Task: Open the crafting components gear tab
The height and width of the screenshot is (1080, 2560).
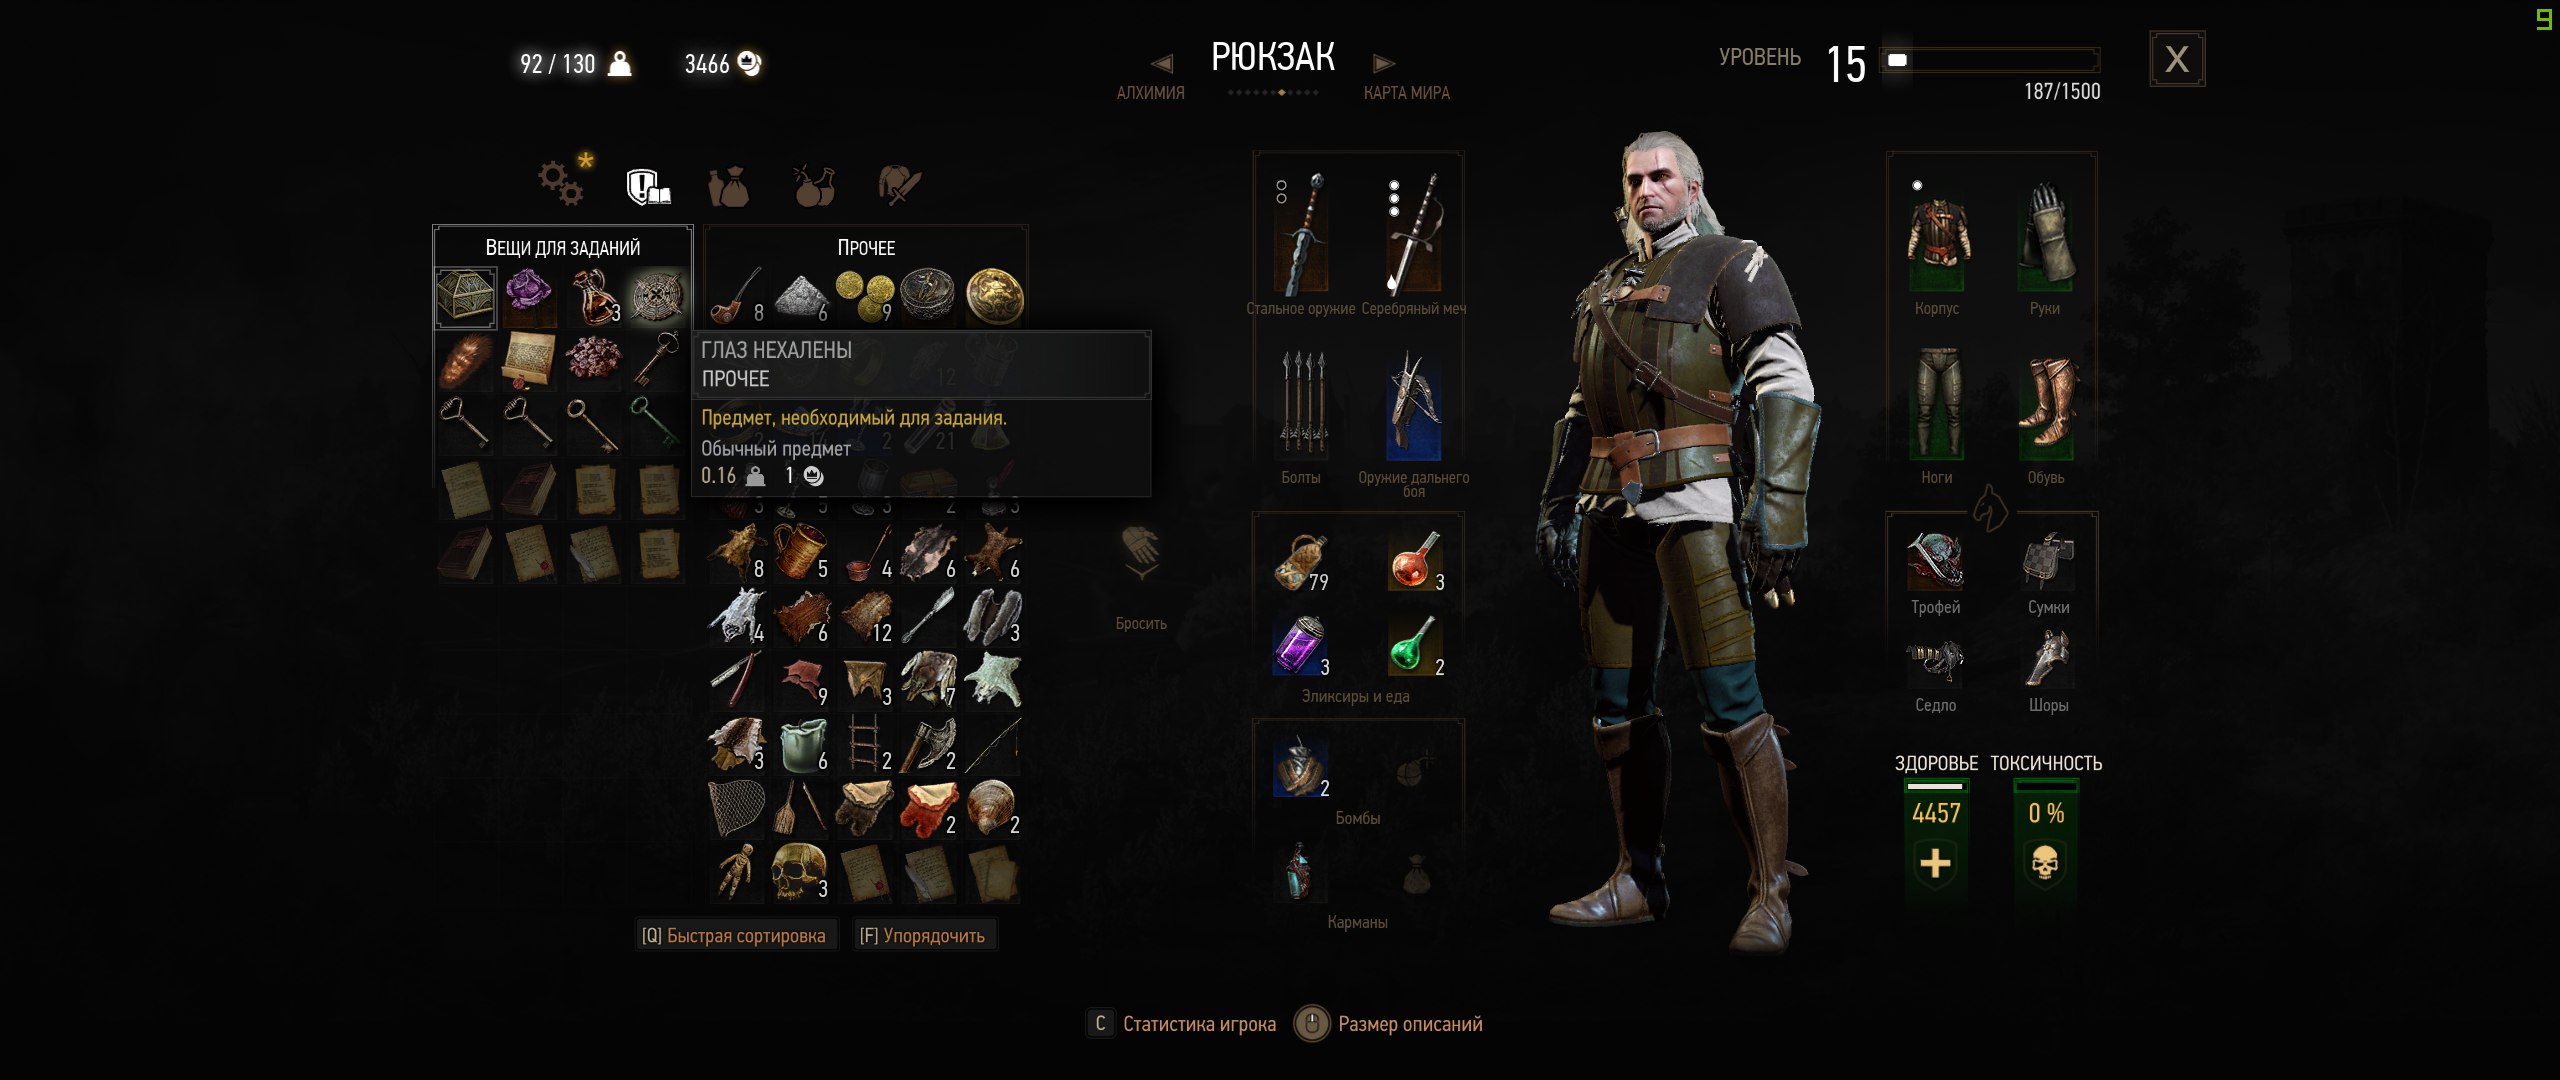Action: [563, 181]
